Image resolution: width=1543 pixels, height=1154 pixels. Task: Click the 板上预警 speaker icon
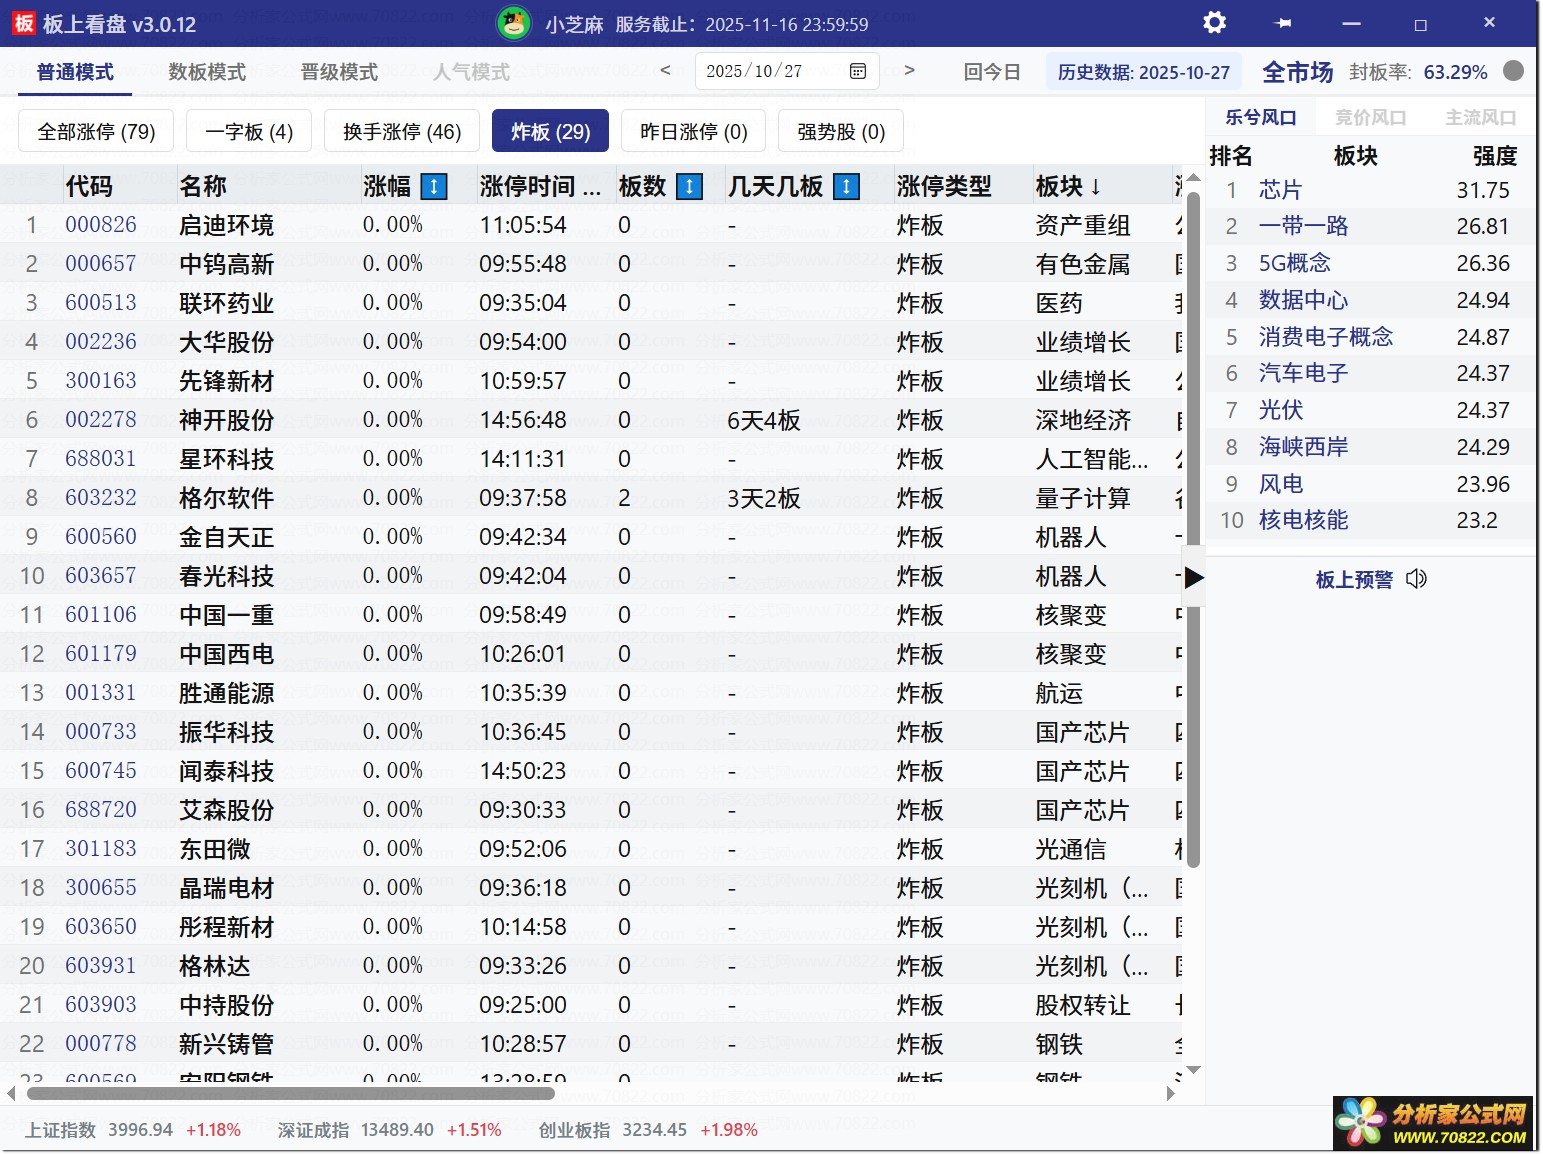pyautogui.click(x=1416, y=579)
